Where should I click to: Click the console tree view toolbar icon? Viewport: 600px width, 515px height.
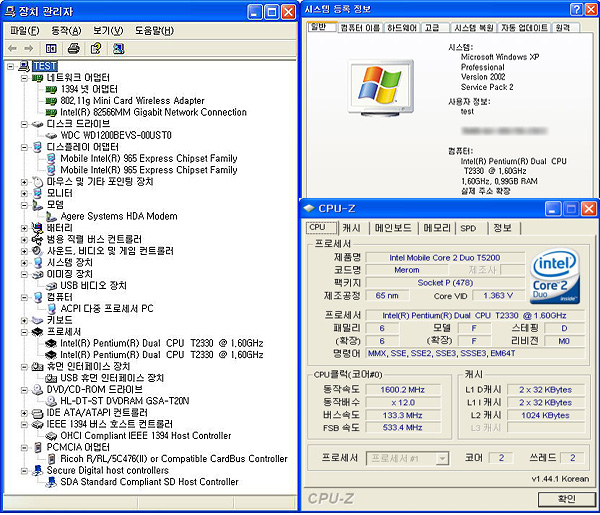point(51,49)
